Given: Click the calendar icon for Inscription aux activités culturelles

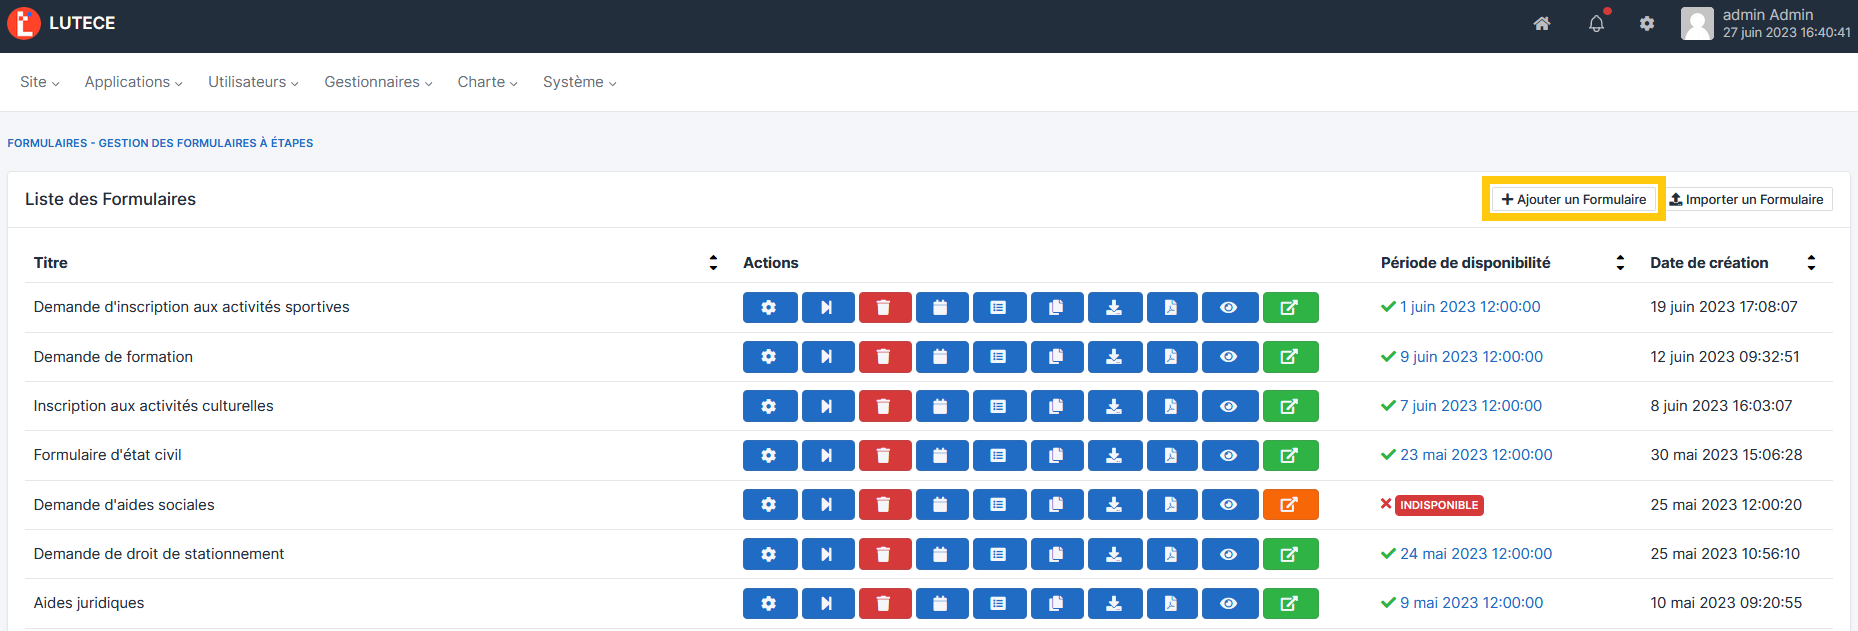Looking at the screenshot, I should click(x=941, y=406).
